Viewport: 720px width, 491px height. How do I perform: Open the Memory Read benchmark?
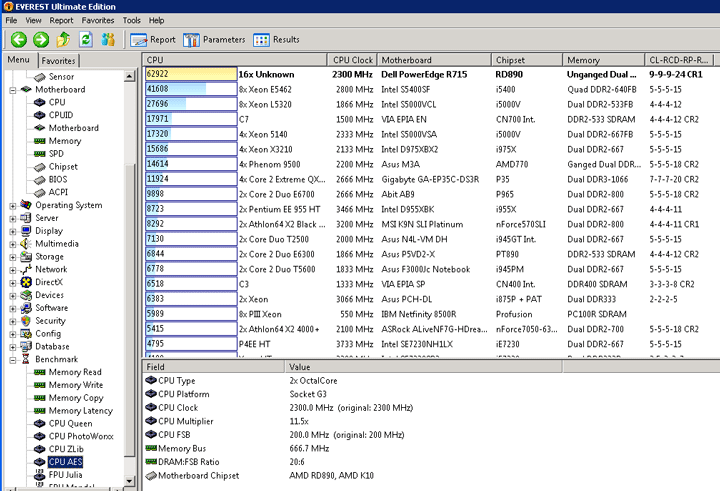75,372
